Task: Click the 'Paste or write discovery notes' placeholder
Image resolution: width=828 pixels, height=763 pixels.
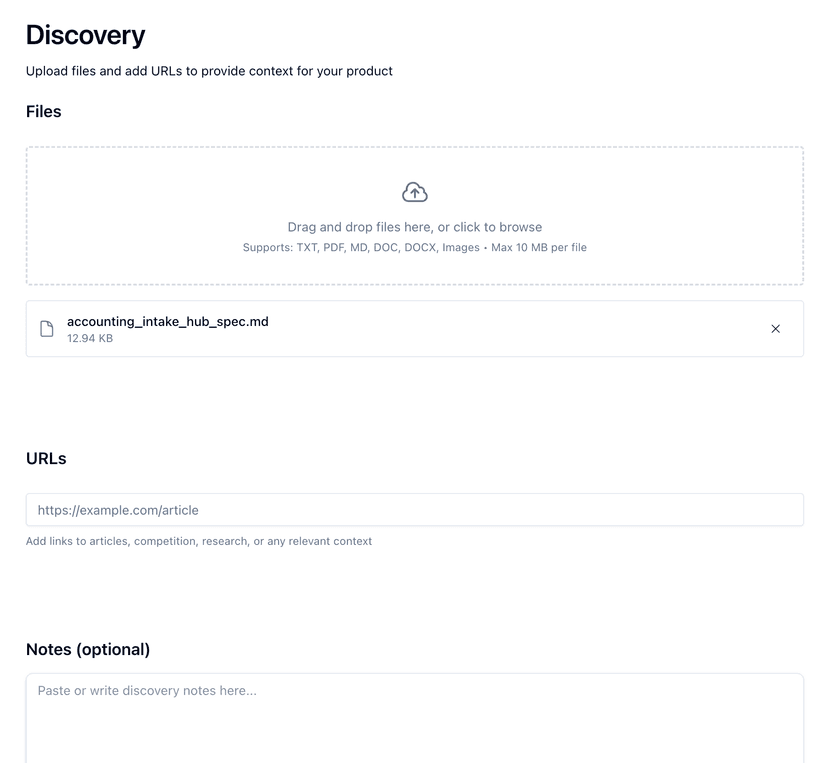Action: pyautogui.click(x=146, y=690)
